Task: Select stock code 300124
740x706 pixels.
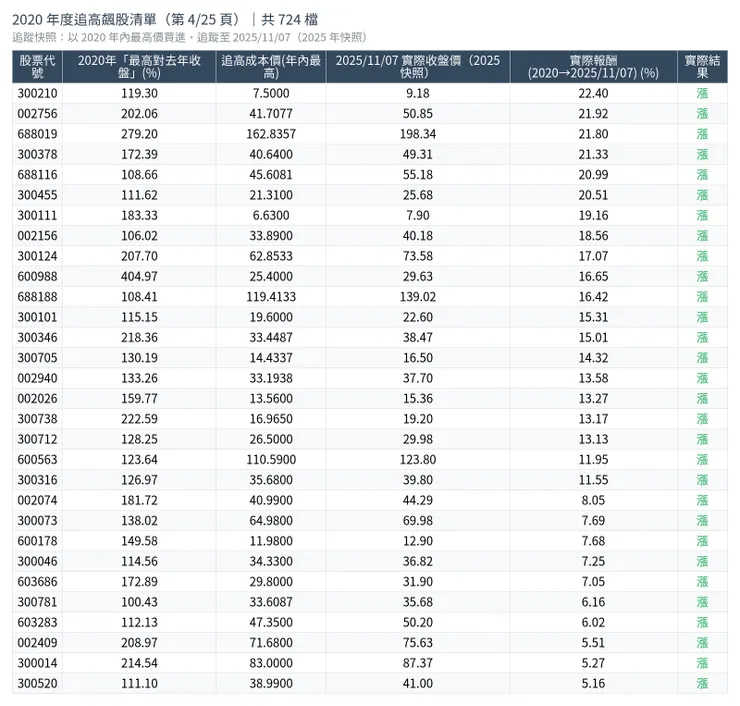Action: click(x=37, y=256)
